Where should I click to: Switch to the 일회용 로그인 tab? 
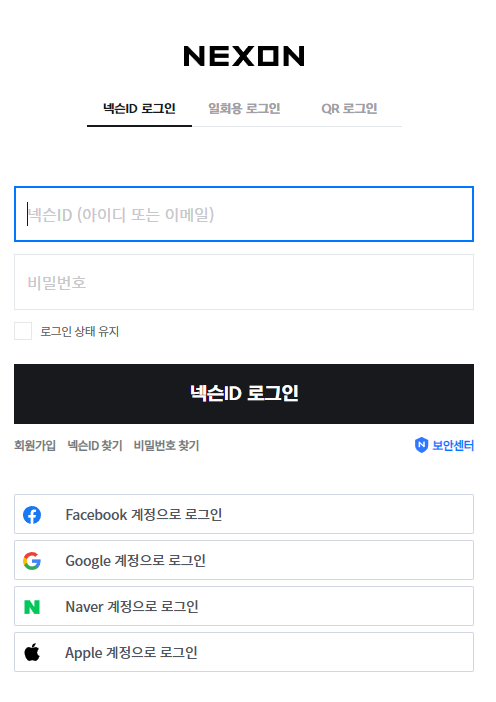pyautogui.click(x=244, y=109)
